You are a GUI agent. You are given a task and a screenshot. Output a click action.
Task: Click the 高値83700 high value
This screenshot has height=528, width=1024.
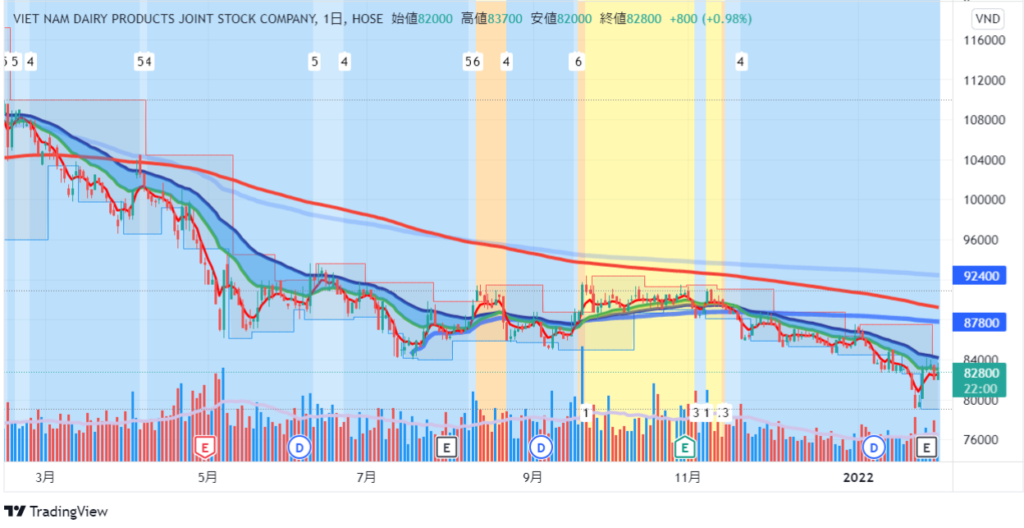pyautogui.click(x=492, y=19)
